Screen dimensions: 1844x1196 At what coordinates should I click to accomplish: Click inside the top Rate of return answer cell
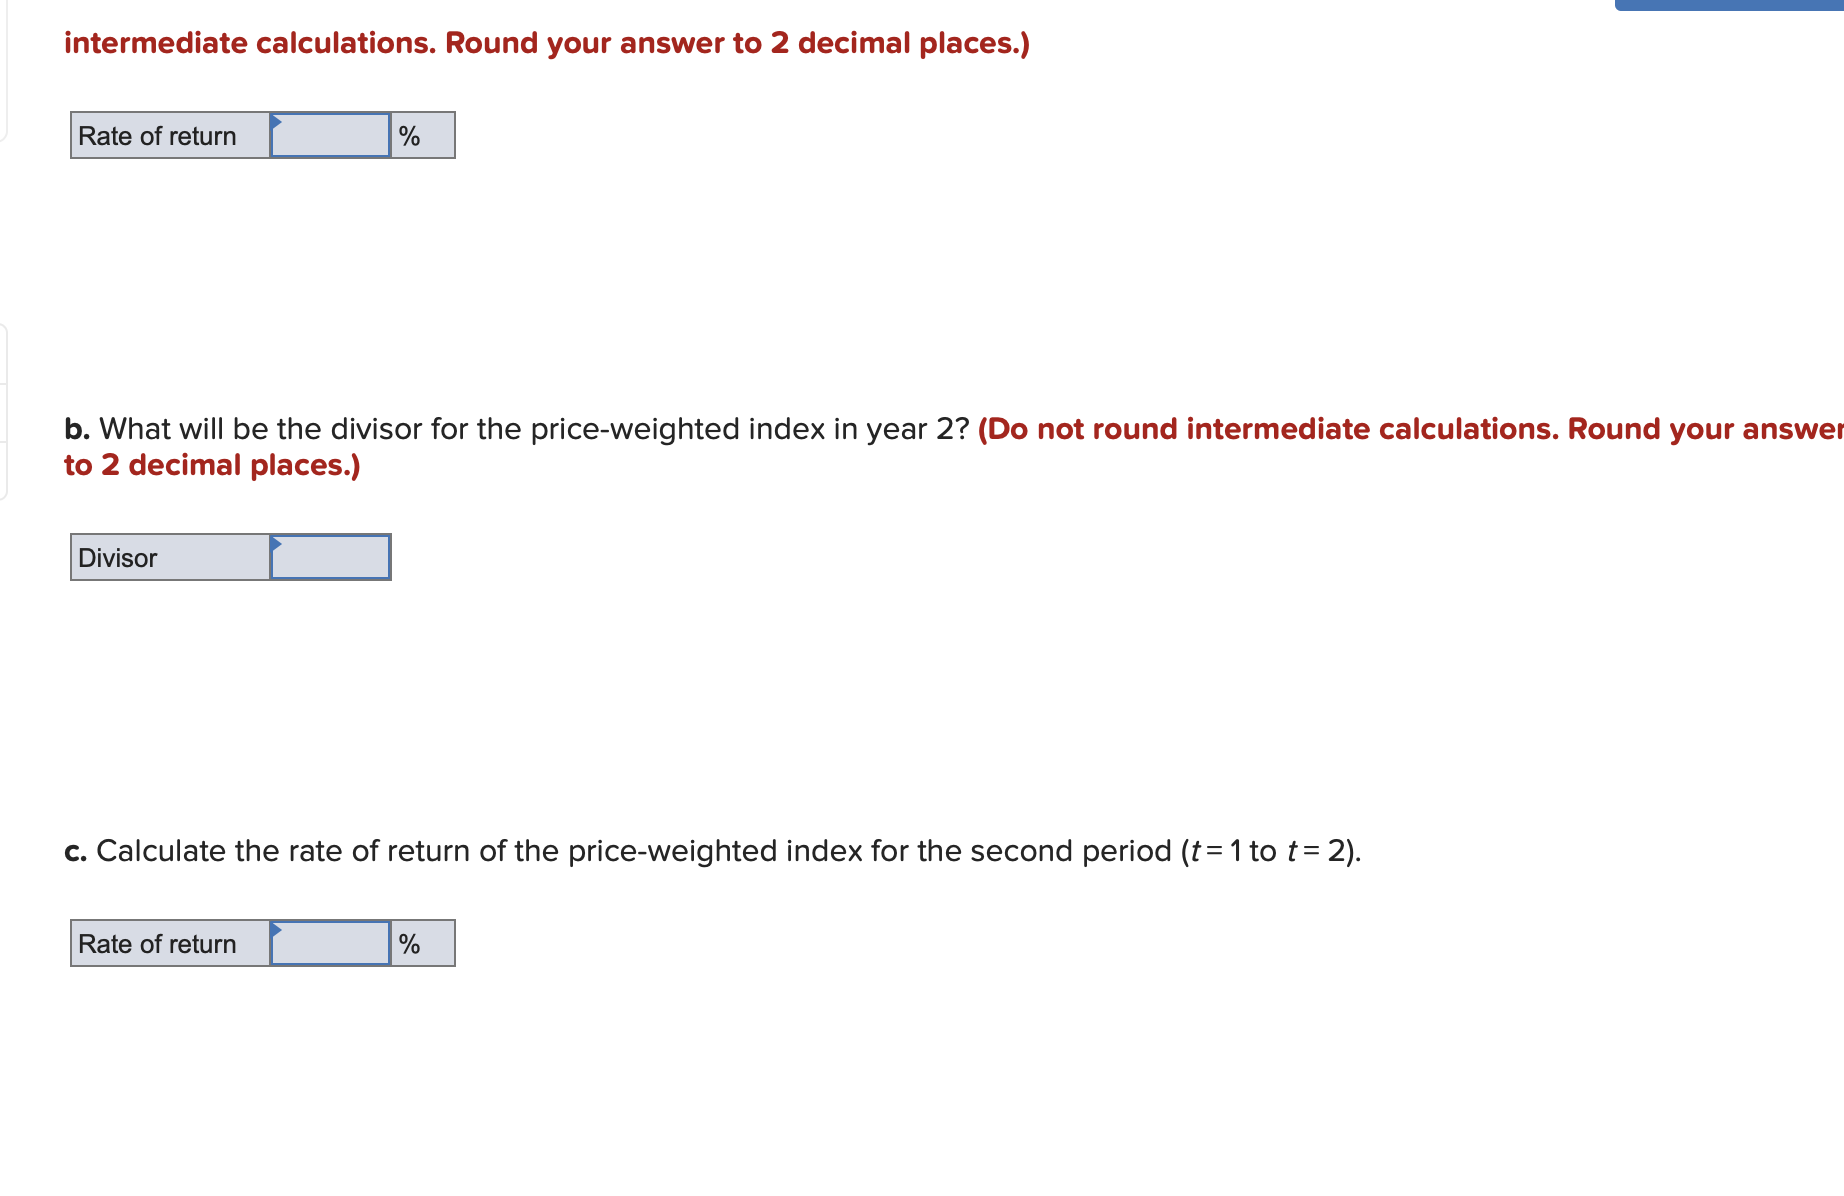pos(329,134)
